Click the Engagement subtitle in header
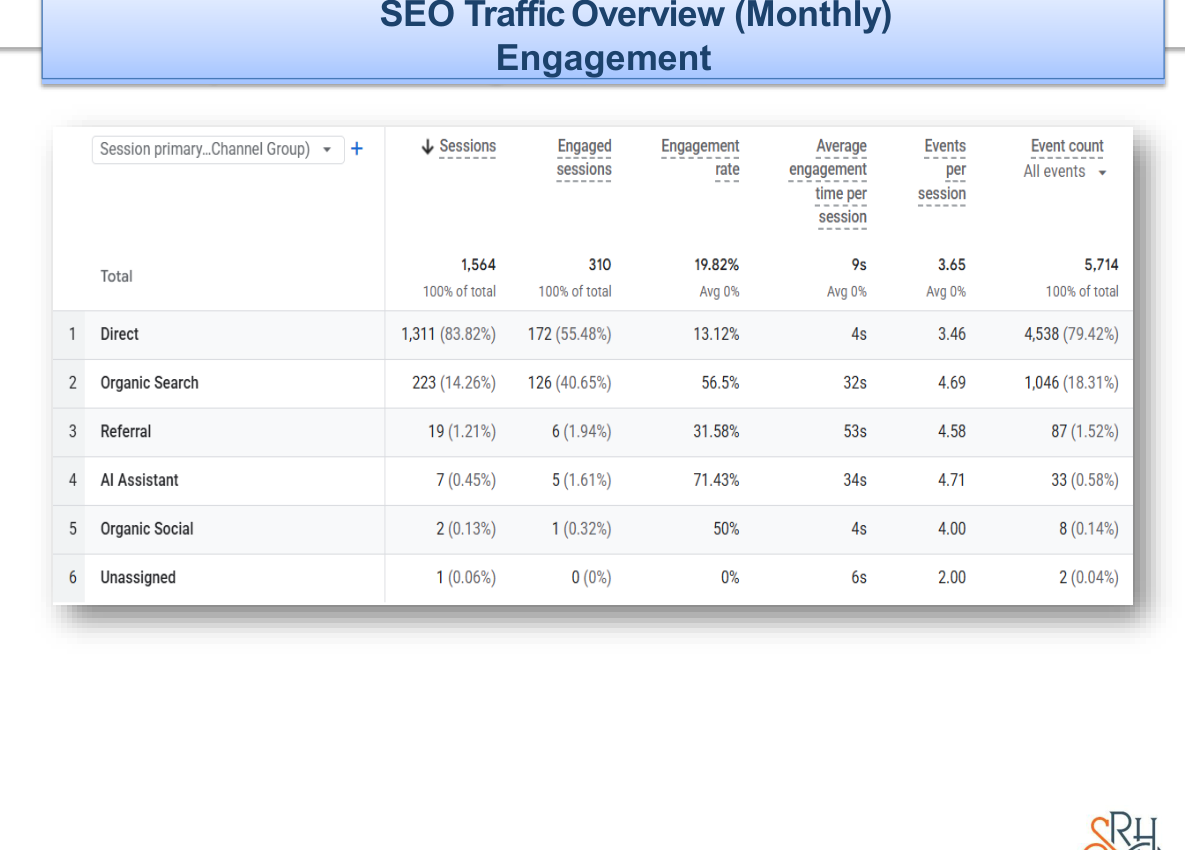The width and height of the screenshot is (1185, 850). pos(603,58)
